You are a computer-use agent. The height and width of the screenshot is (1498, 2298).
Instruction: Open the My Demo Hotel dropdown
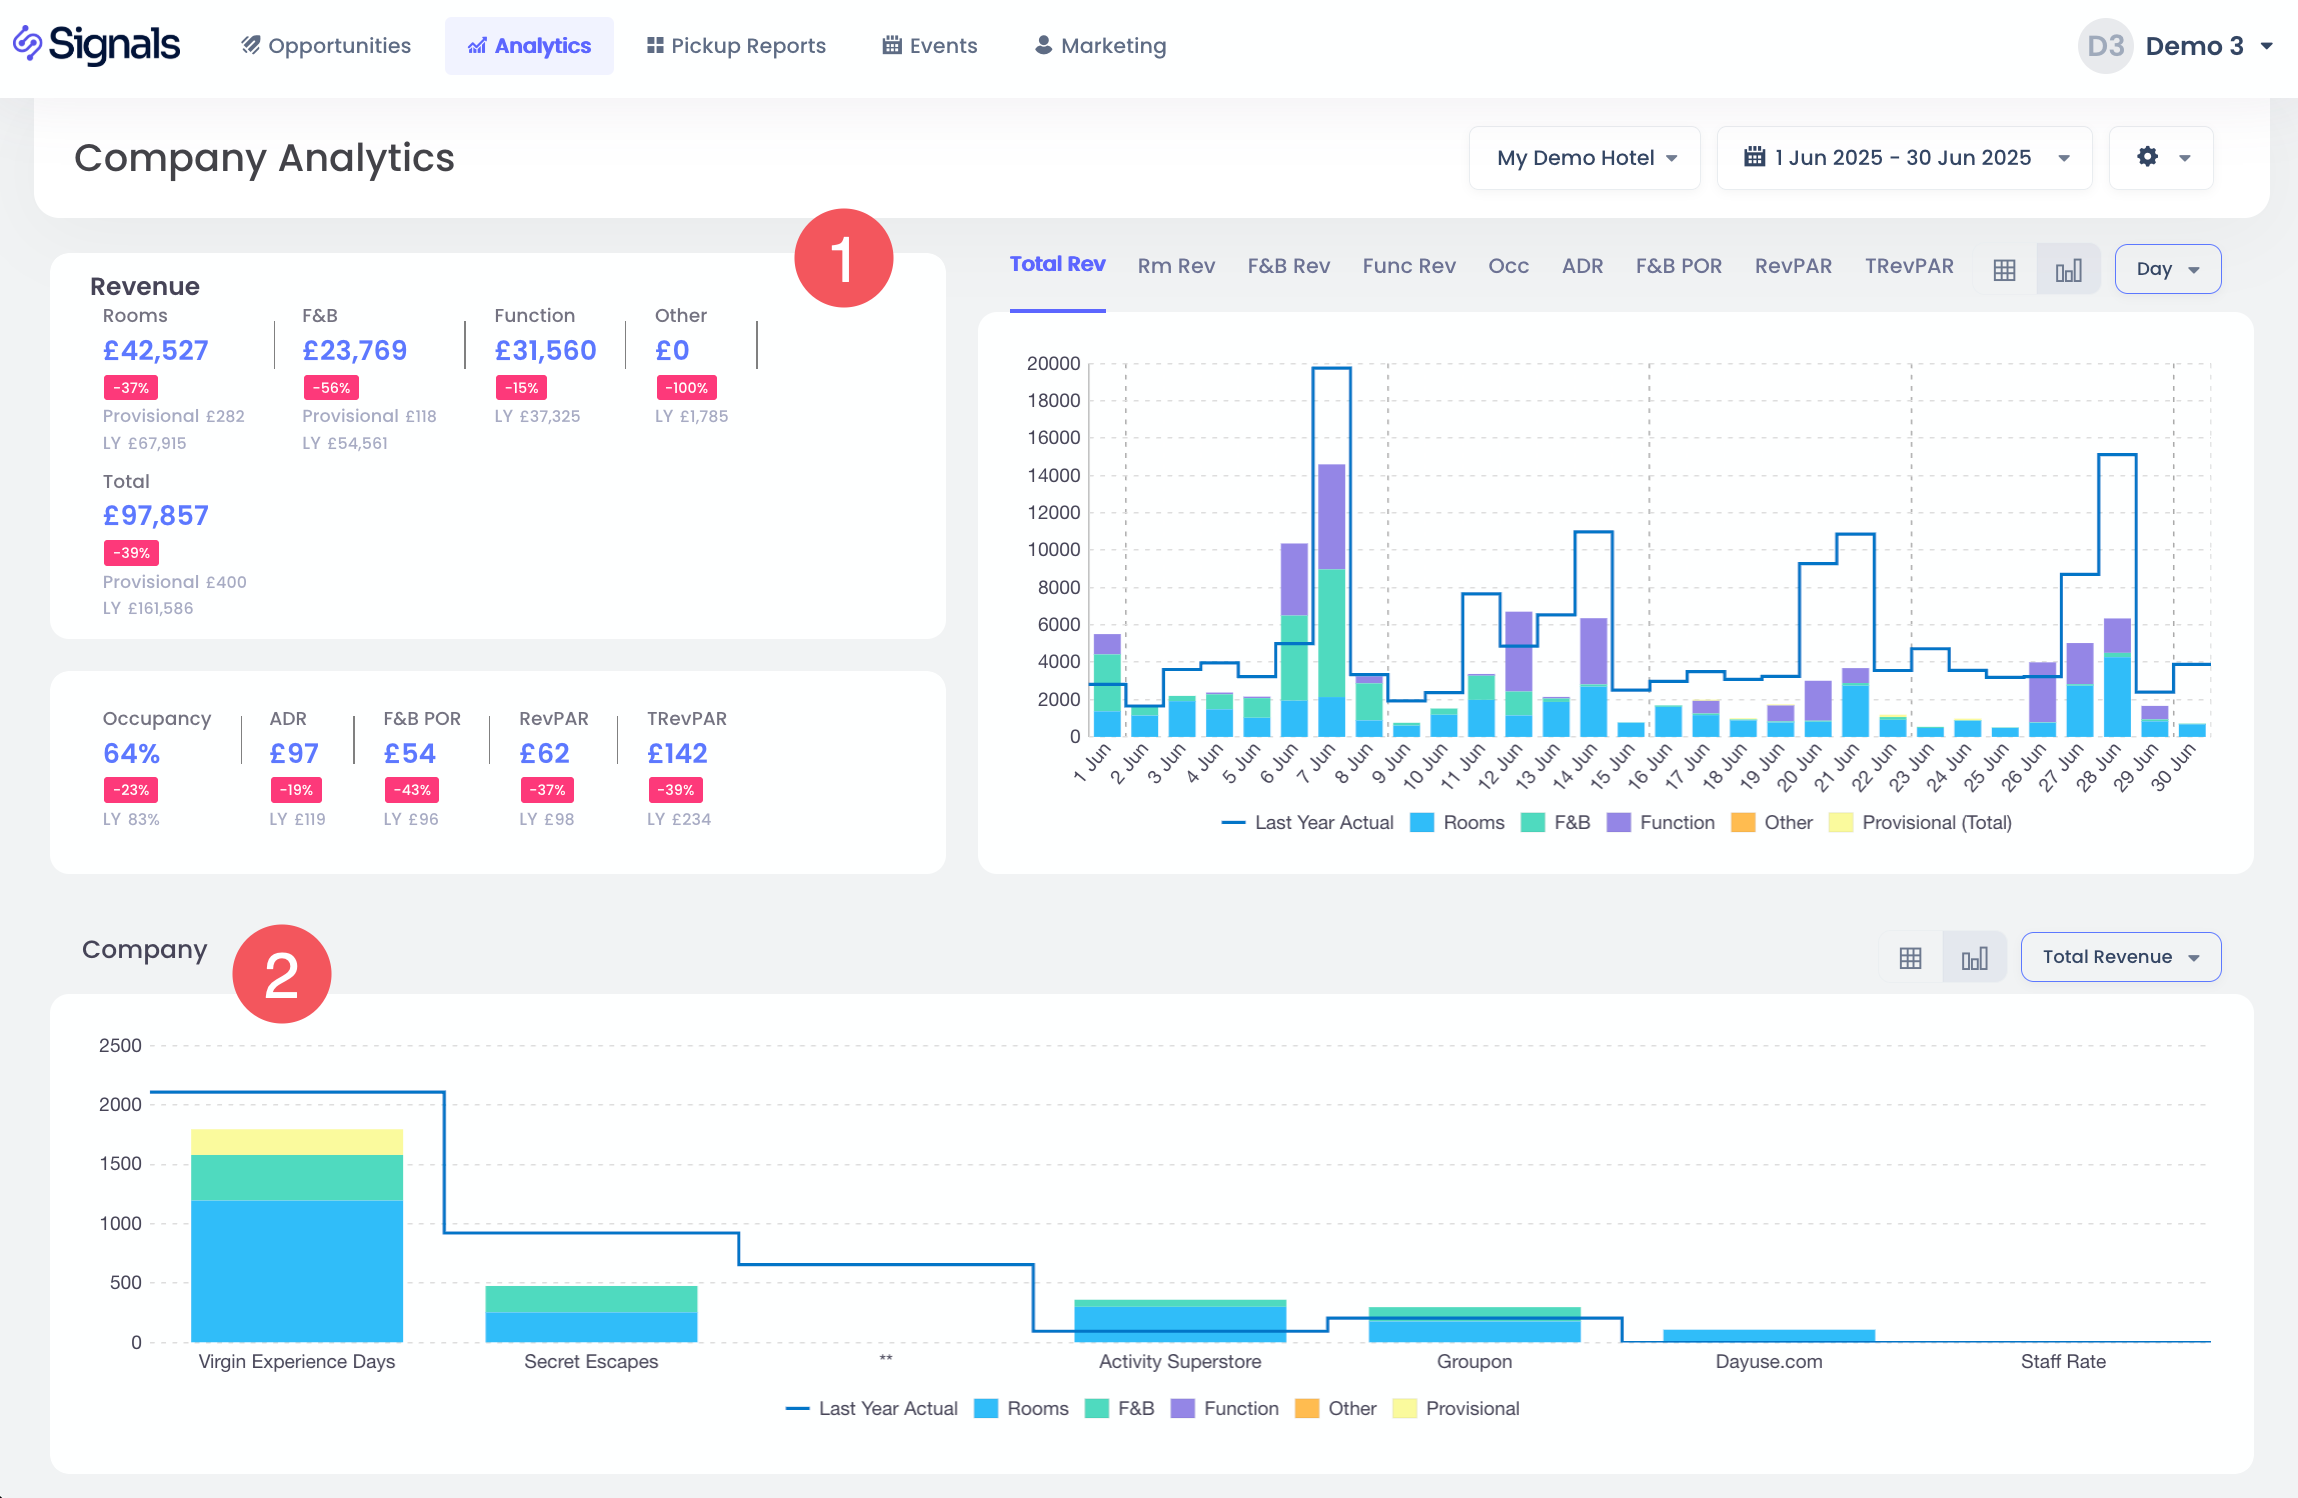[1584, 158]
